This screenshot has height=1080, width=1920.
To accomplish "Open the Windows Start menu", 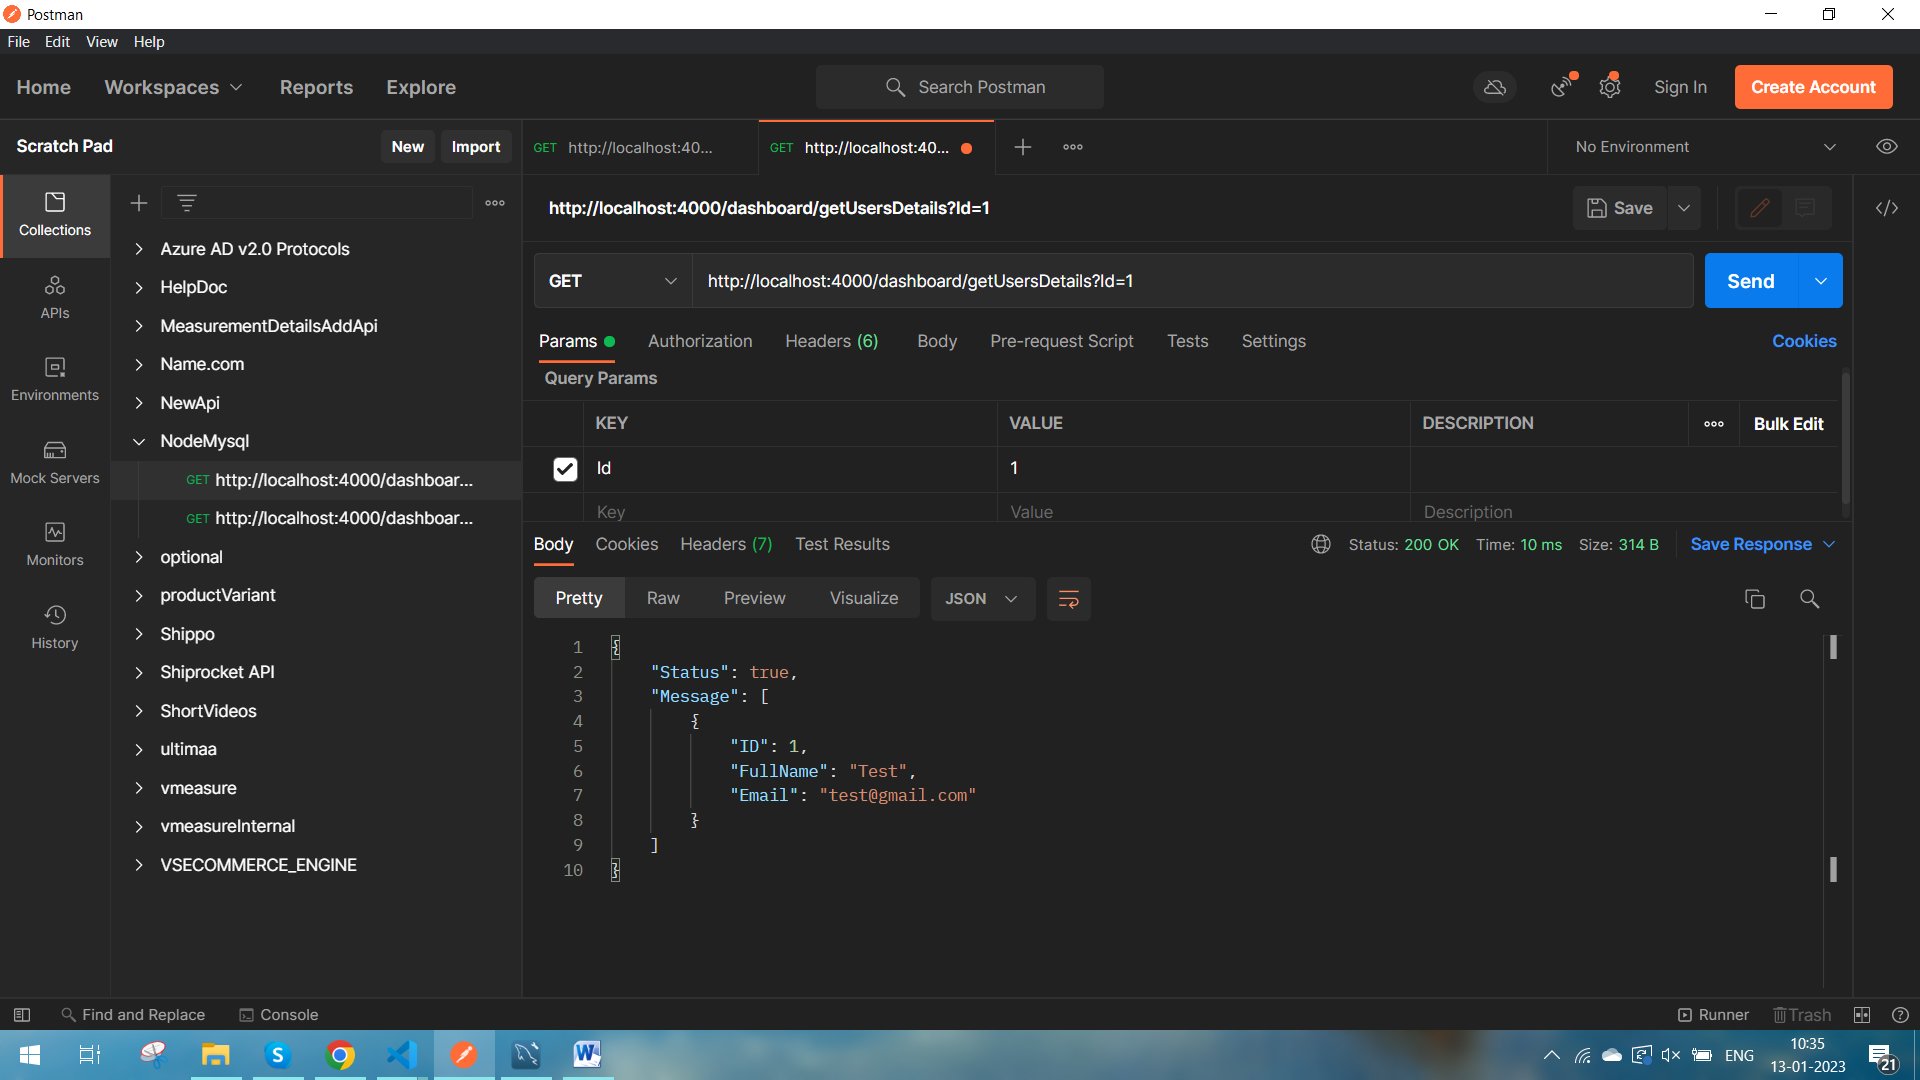I will [30, 1054].
